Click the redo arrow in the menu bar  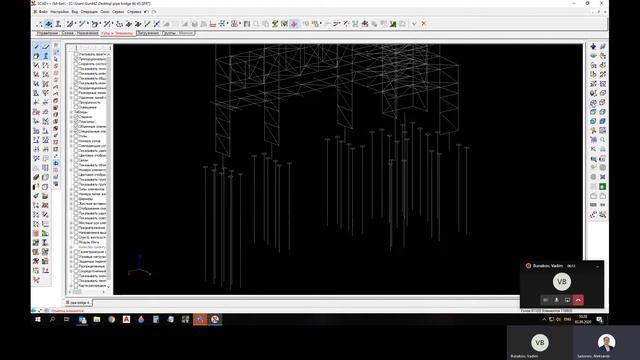[x=154, y=12]
